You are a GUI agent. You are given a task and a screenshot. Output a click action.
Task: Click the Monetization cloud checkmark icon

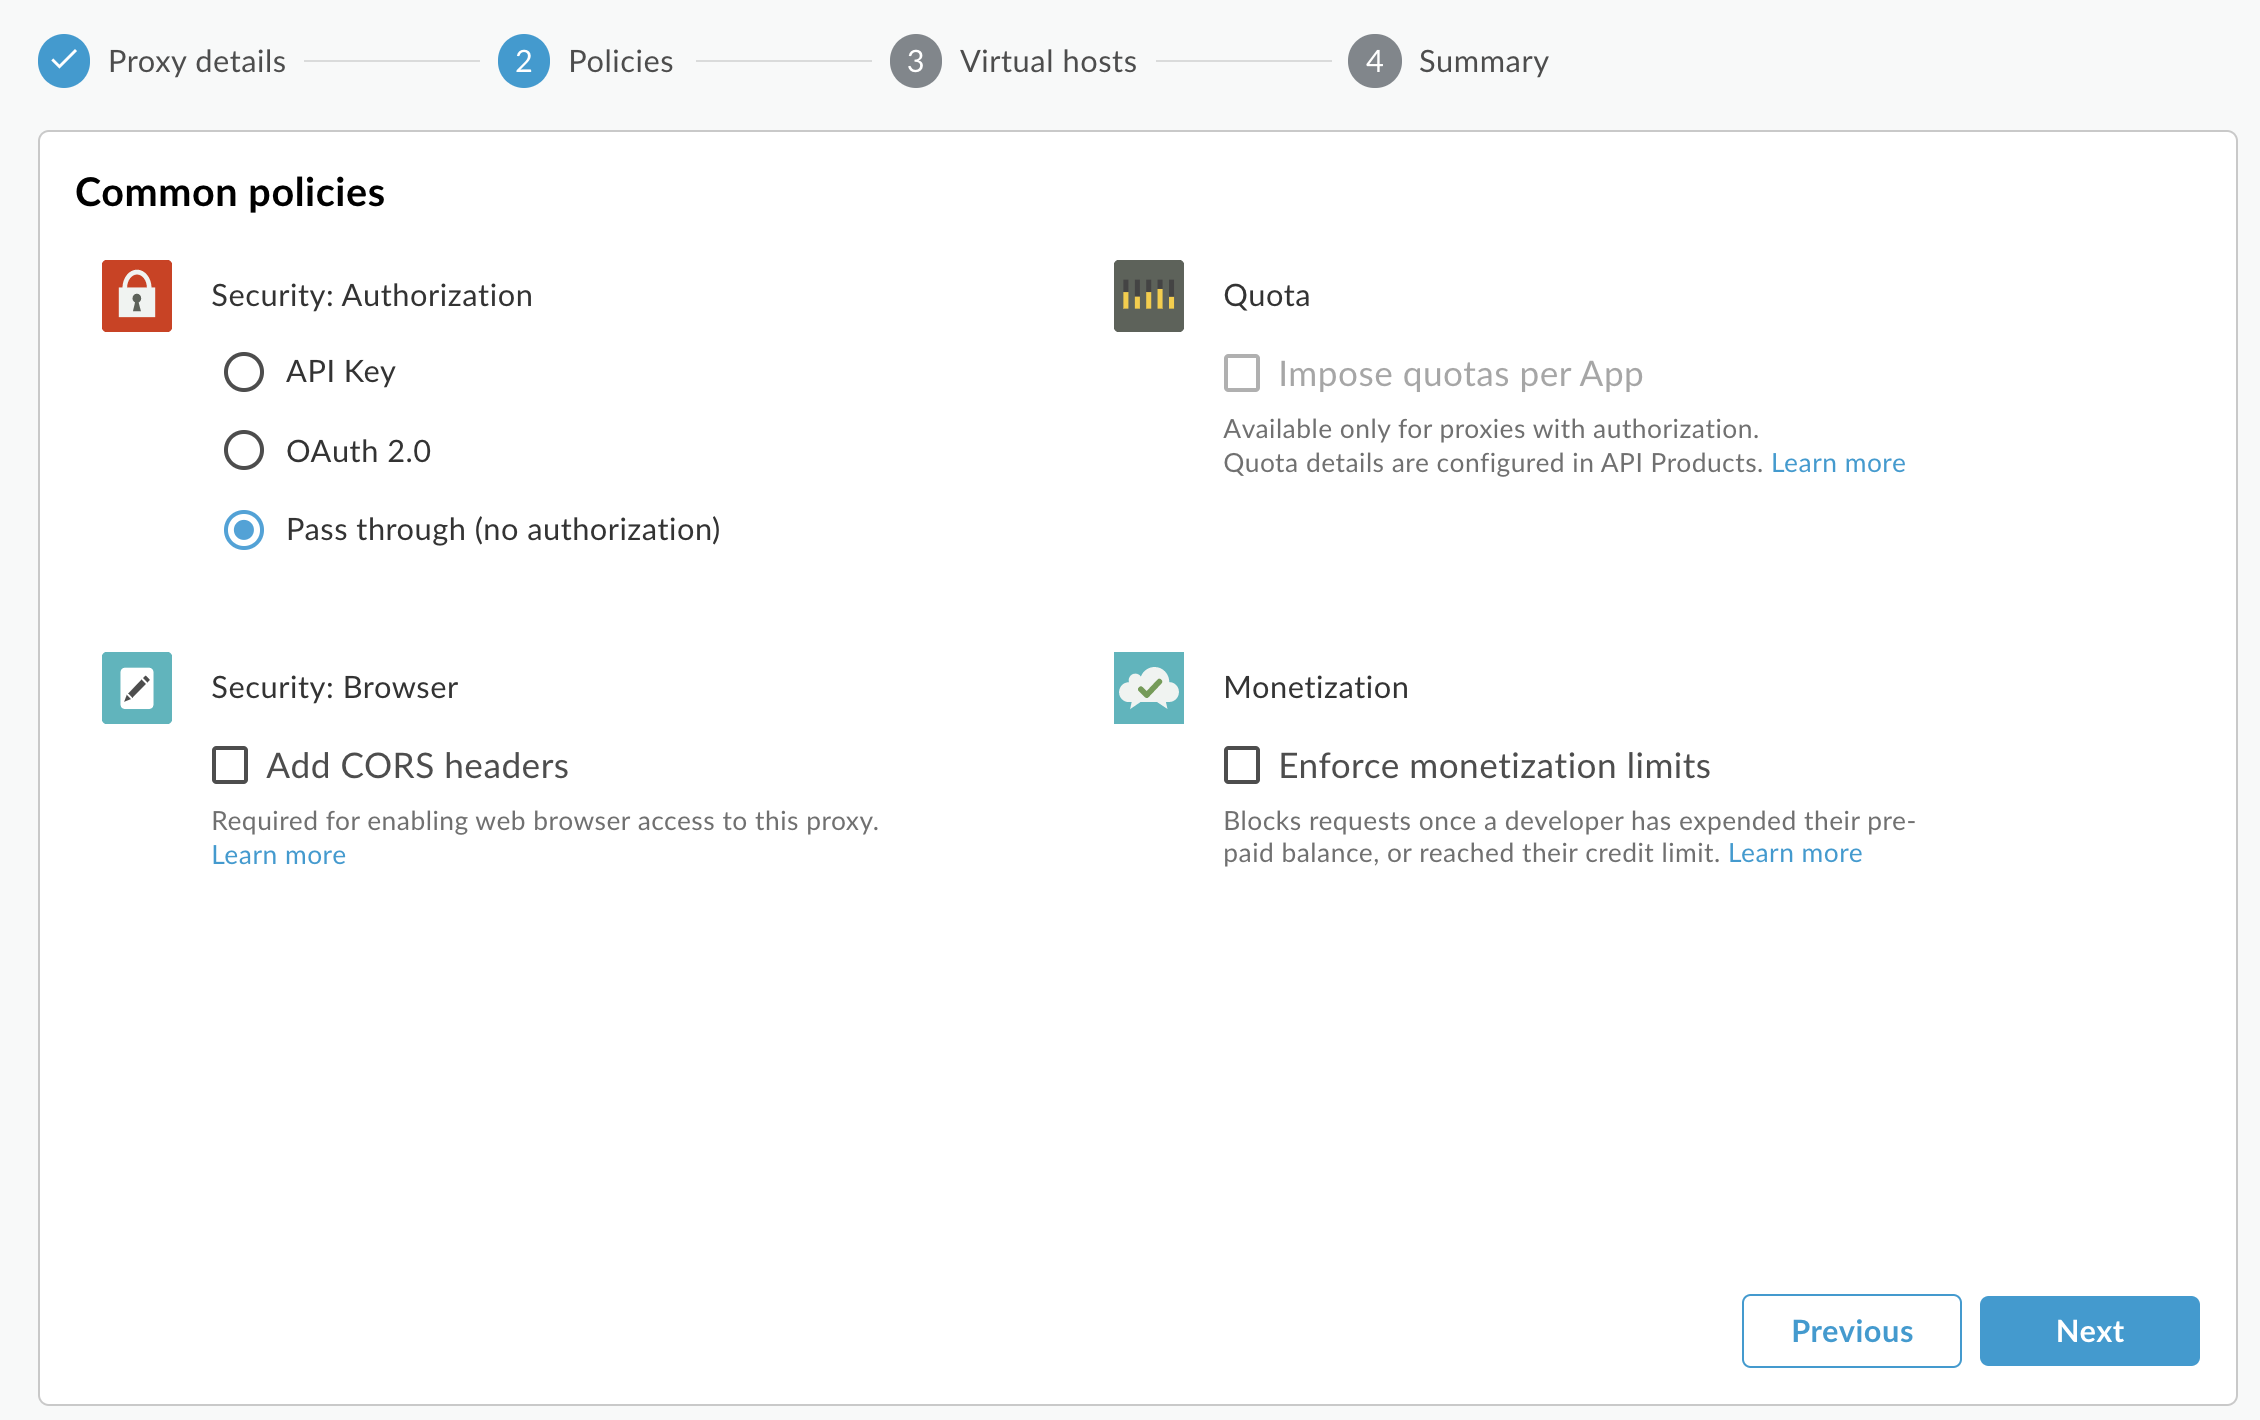pos(1148,688)
